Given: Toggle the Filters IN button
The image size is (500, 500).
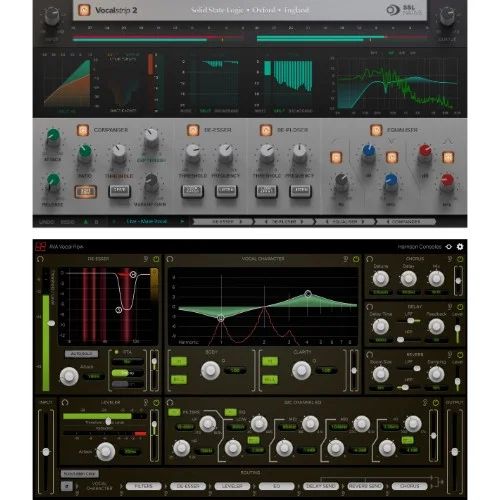Looking at the screenshot, I should (x=174, y=412).
